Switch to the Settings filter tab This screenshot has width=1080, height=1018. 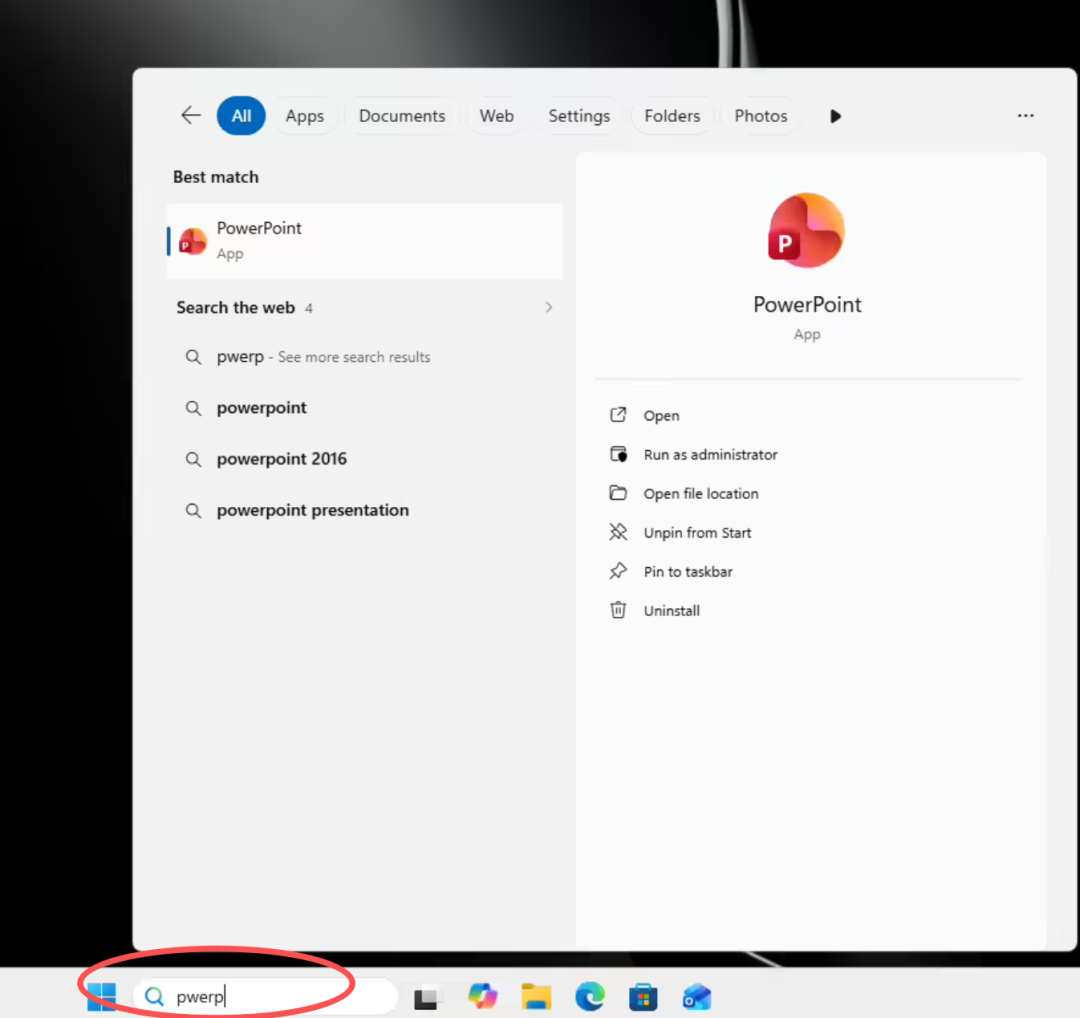pyautogui.click(x=579, y=116)
